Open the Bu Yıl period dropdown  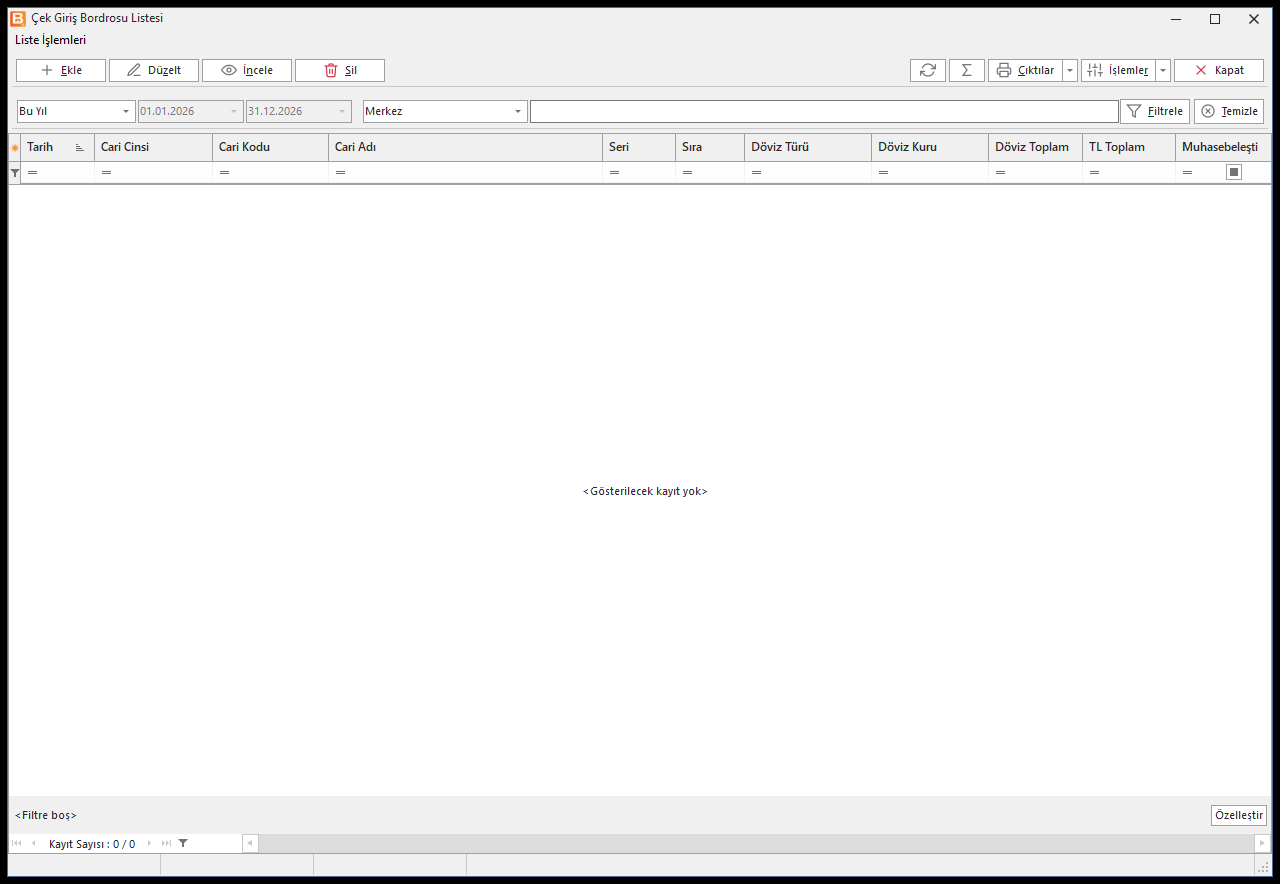126,111
